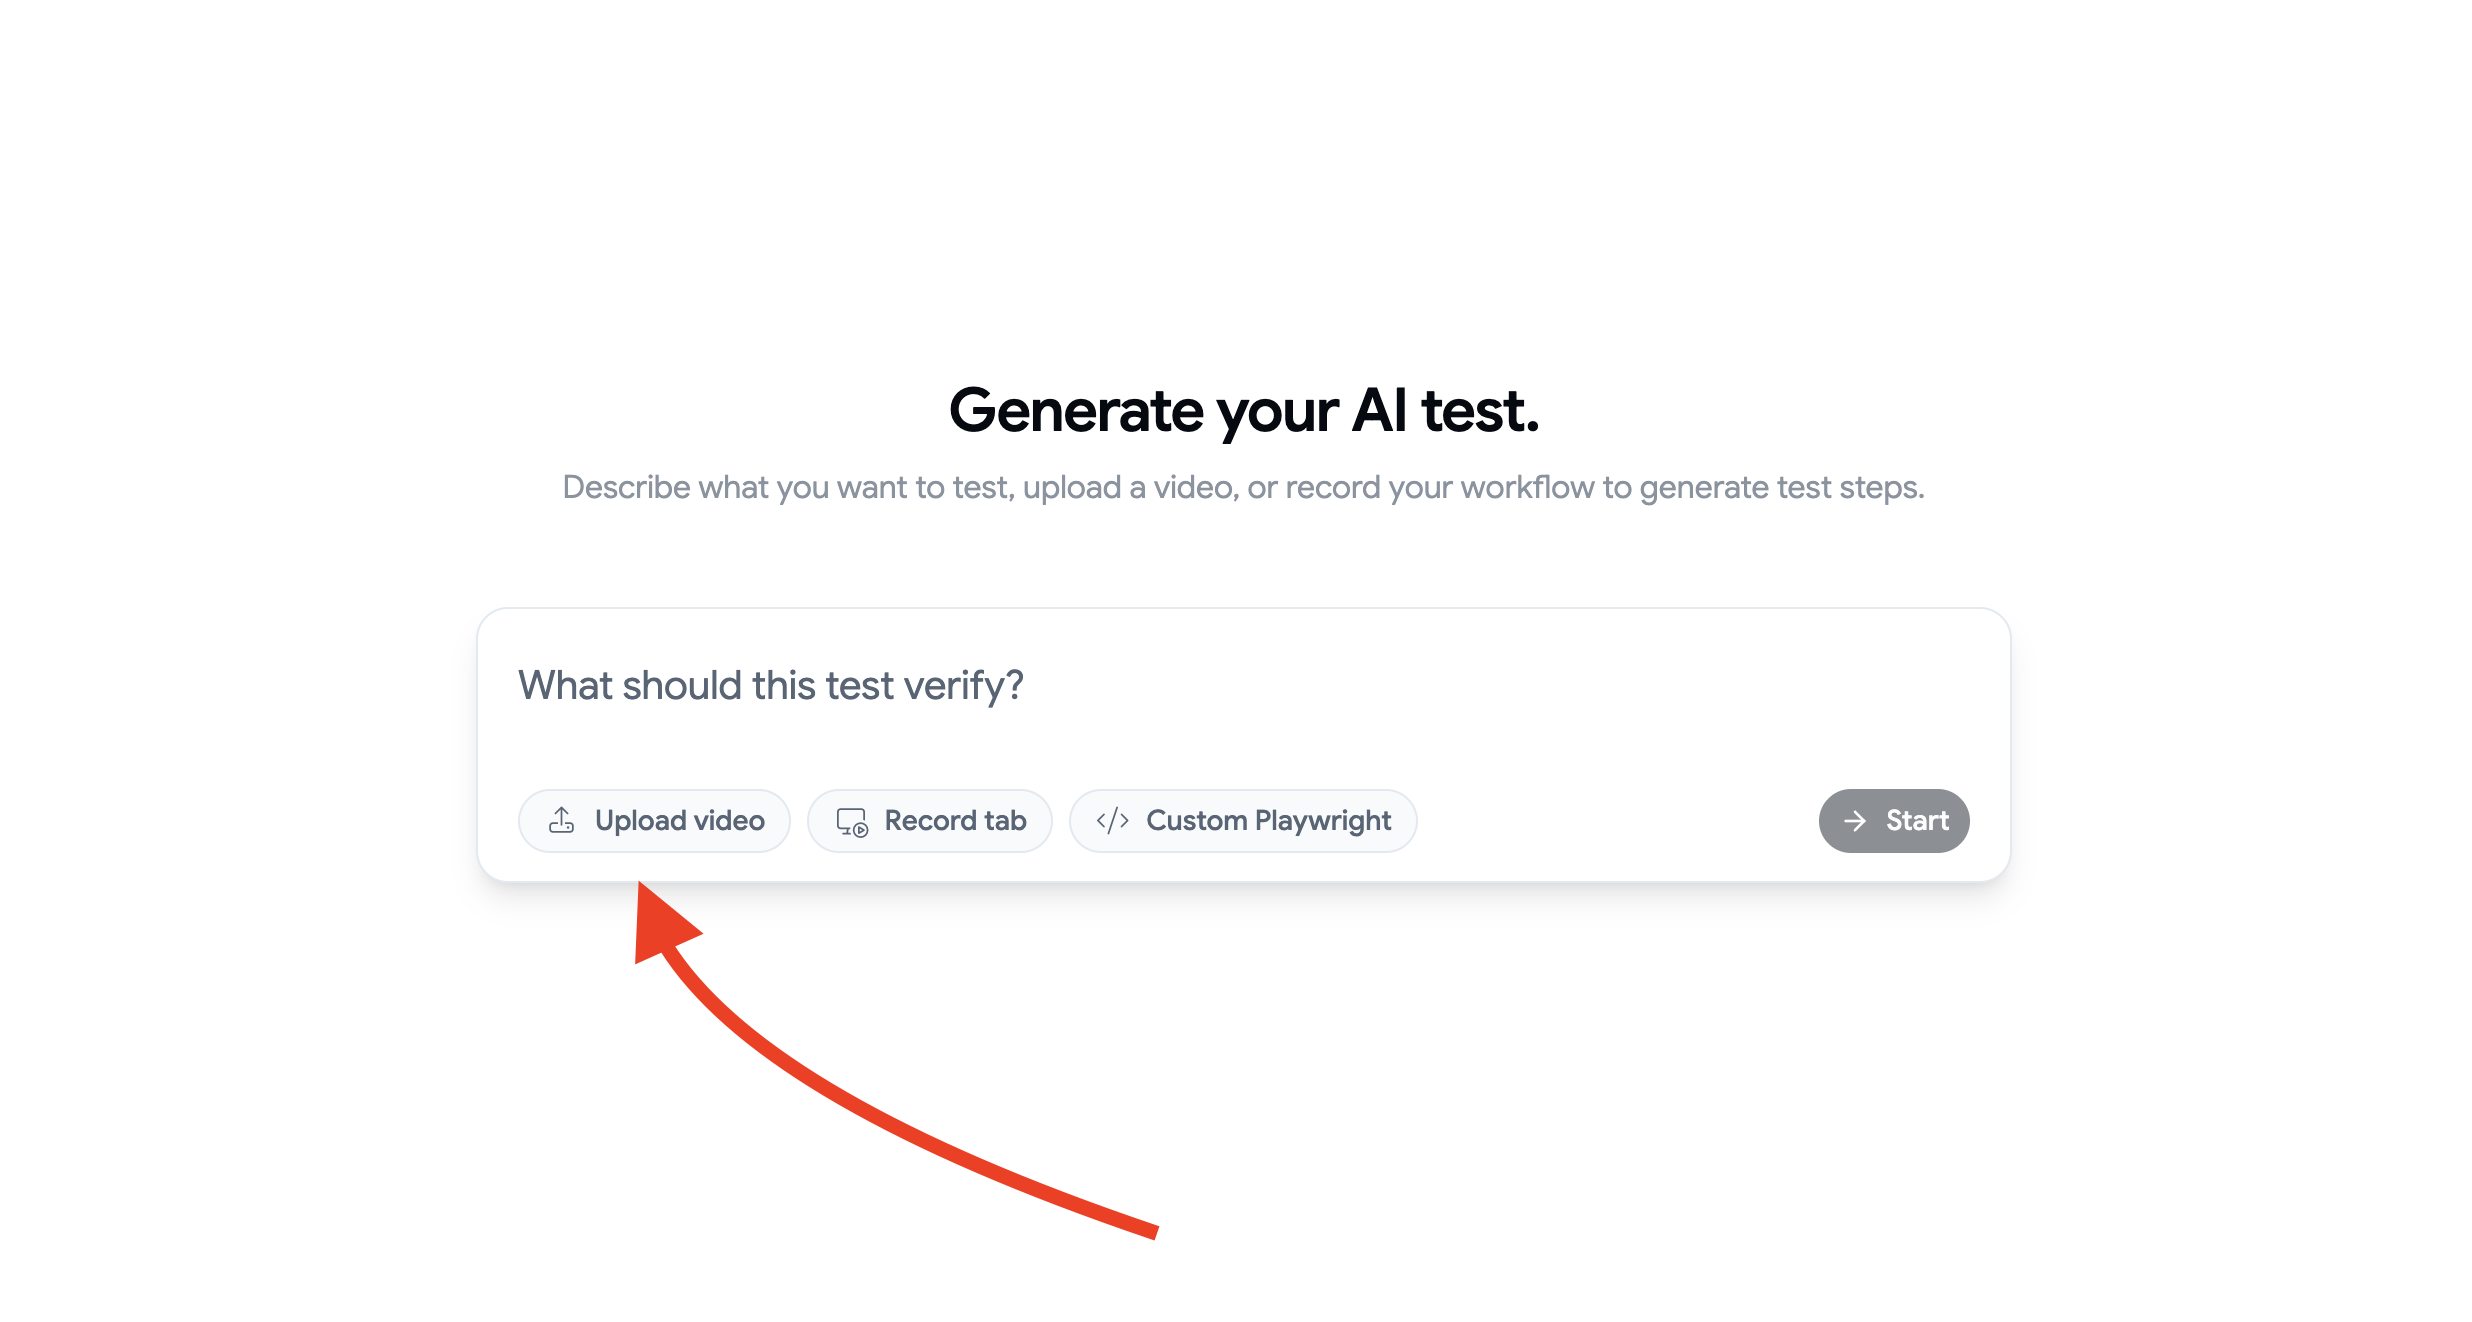Choose Record tab to capture your workflow

929,820
